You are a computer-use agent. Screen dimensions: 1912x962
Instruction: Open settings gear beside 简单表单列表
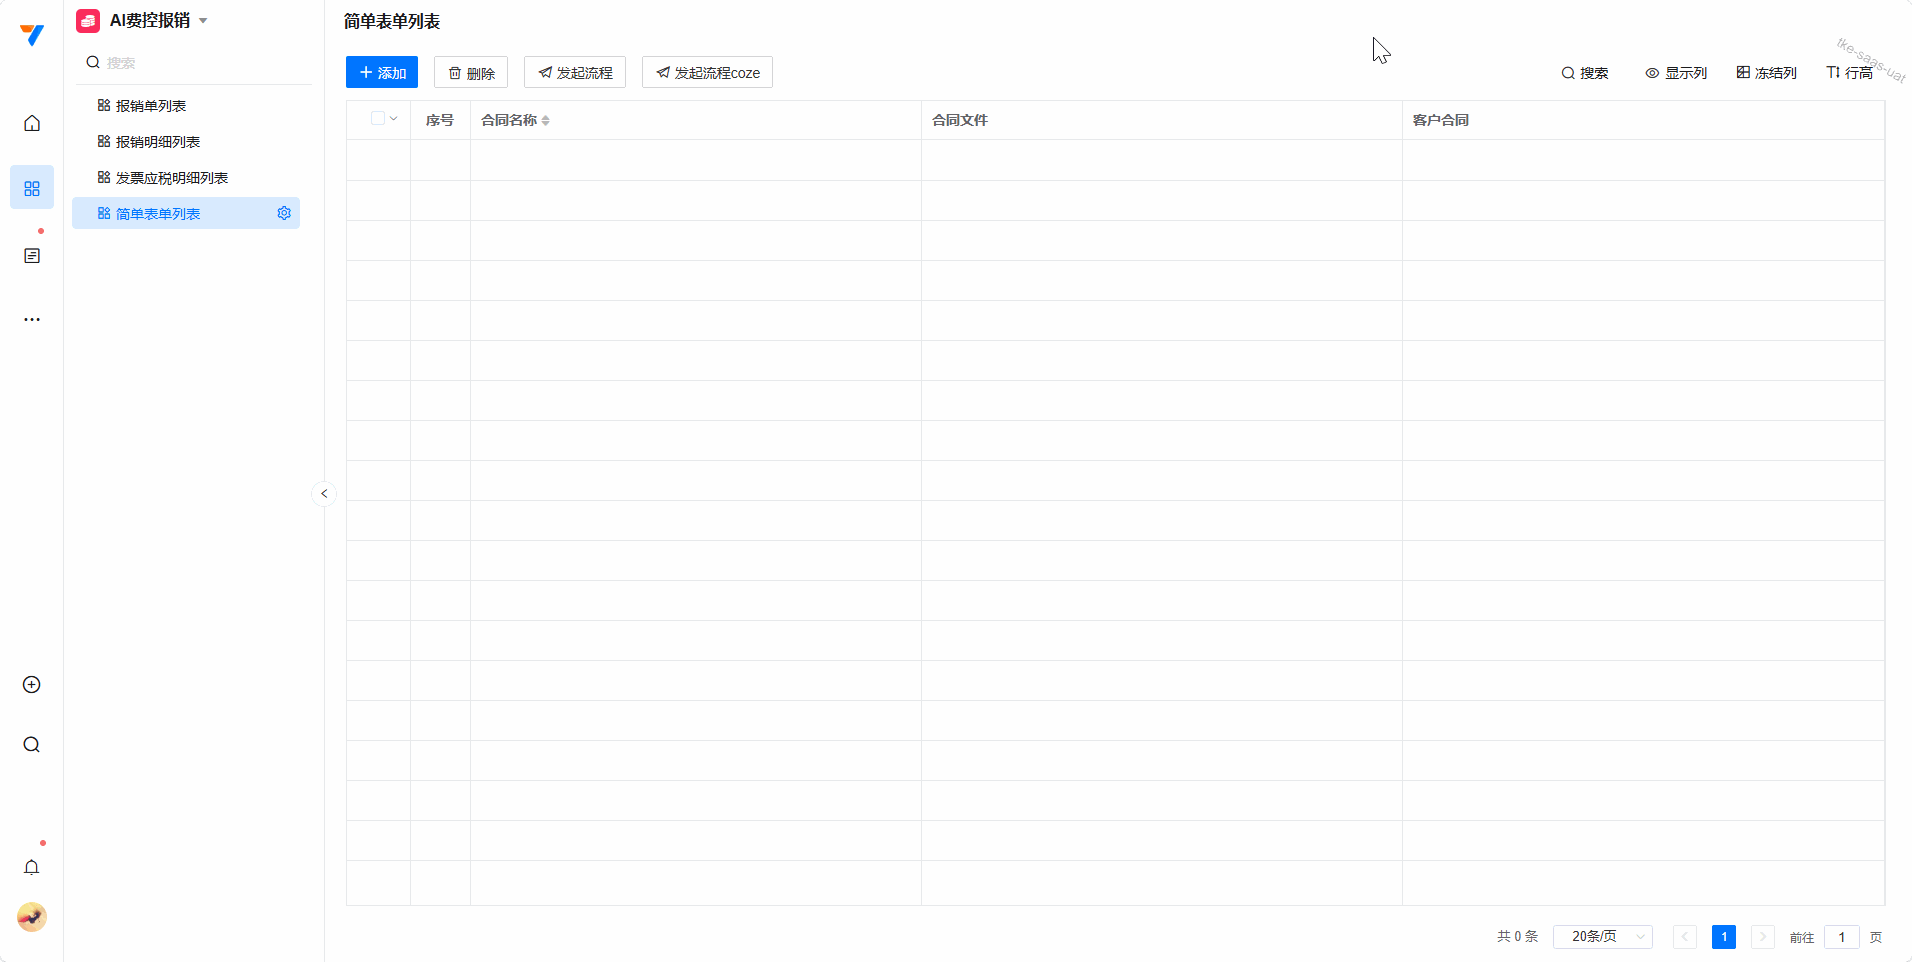(284, 213)
